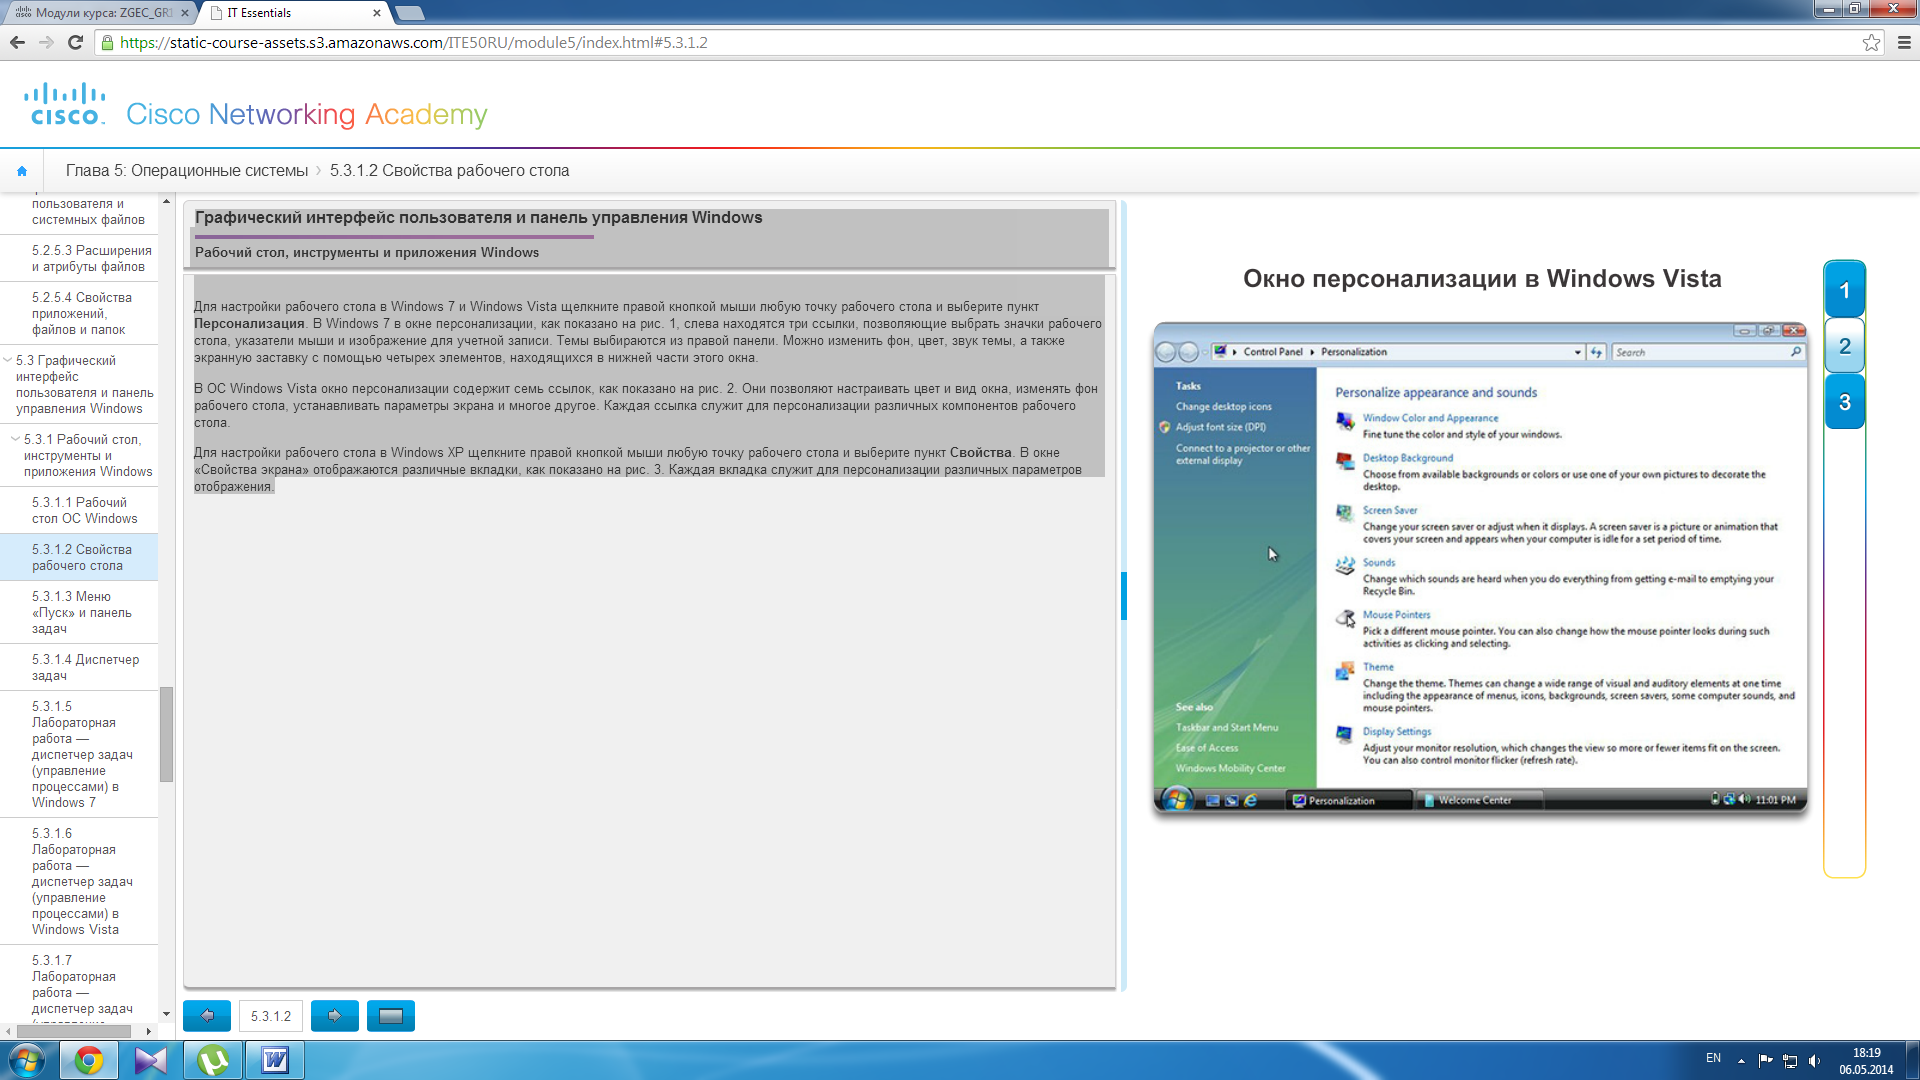Close the IT Essentials tab

coord(376,13)
